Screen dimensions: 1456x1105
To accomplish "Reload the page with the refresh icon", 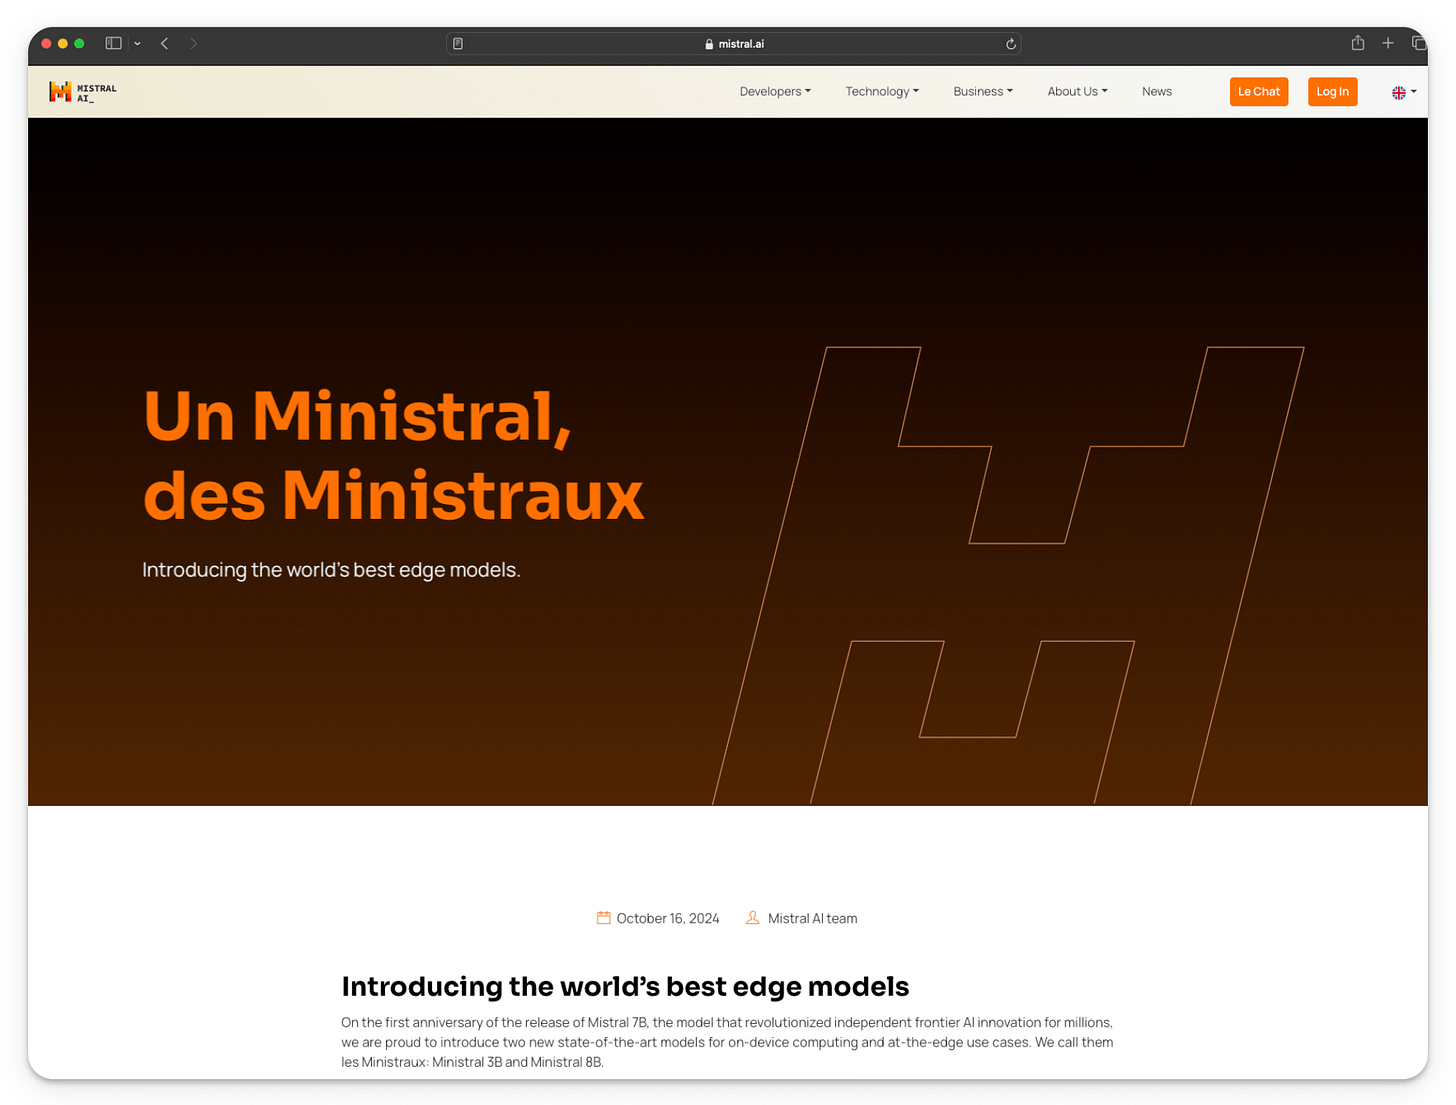I will 1011,44.
